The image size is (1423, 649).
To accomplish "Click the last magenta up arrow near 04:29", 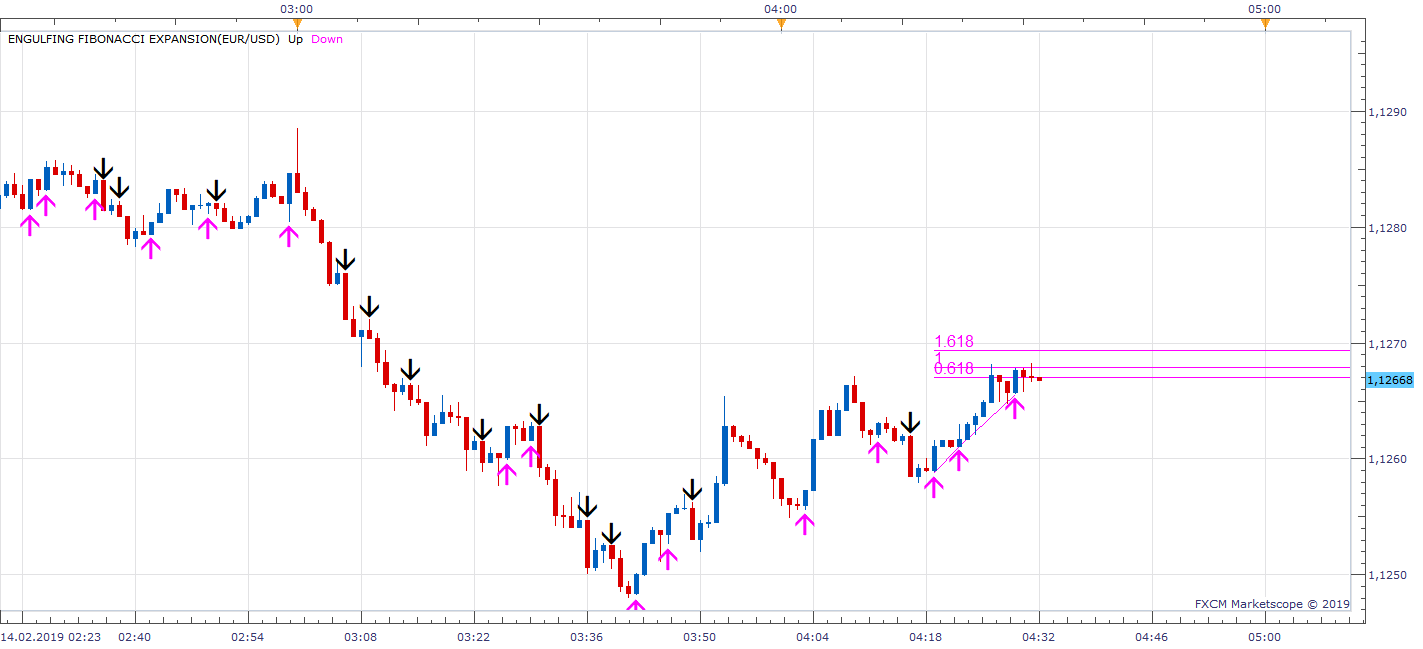I will [1014, 408].
